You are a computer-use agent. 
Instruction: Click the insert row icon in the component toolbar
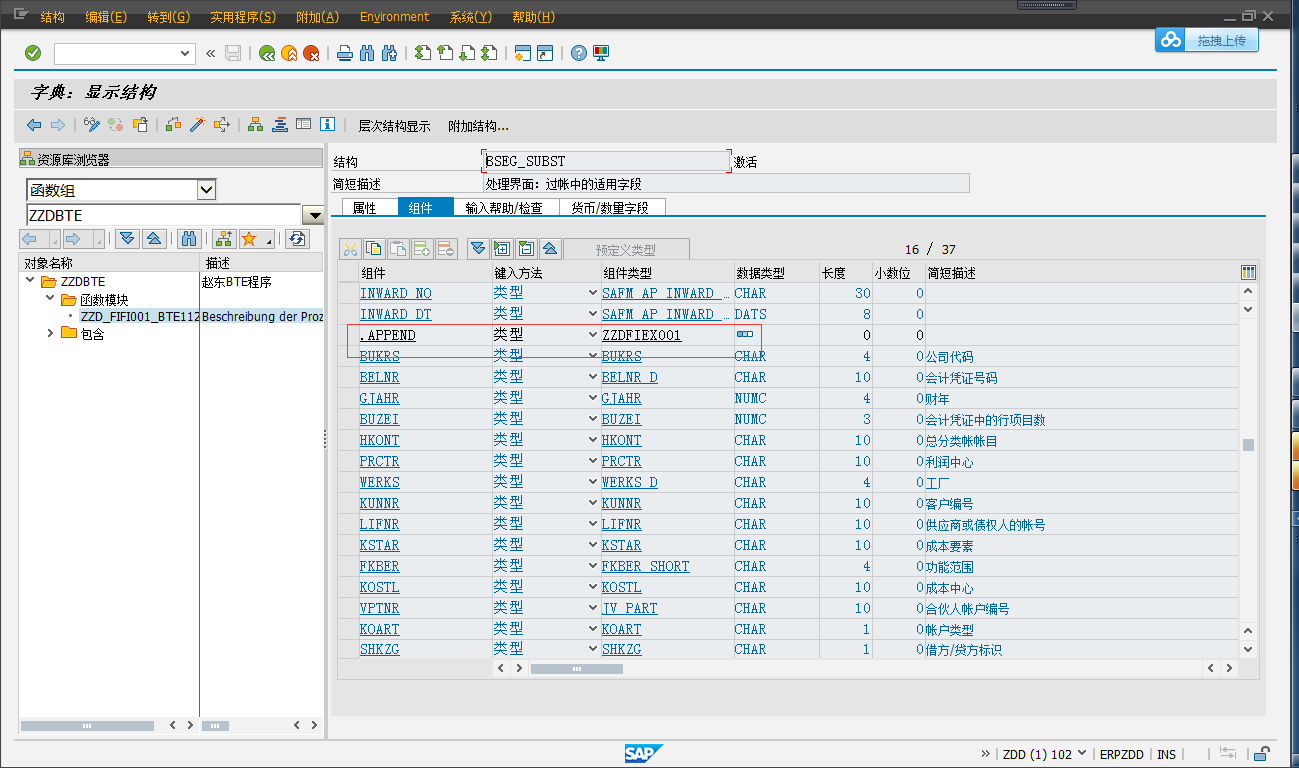pyautogui.click(x=422, y=248)
